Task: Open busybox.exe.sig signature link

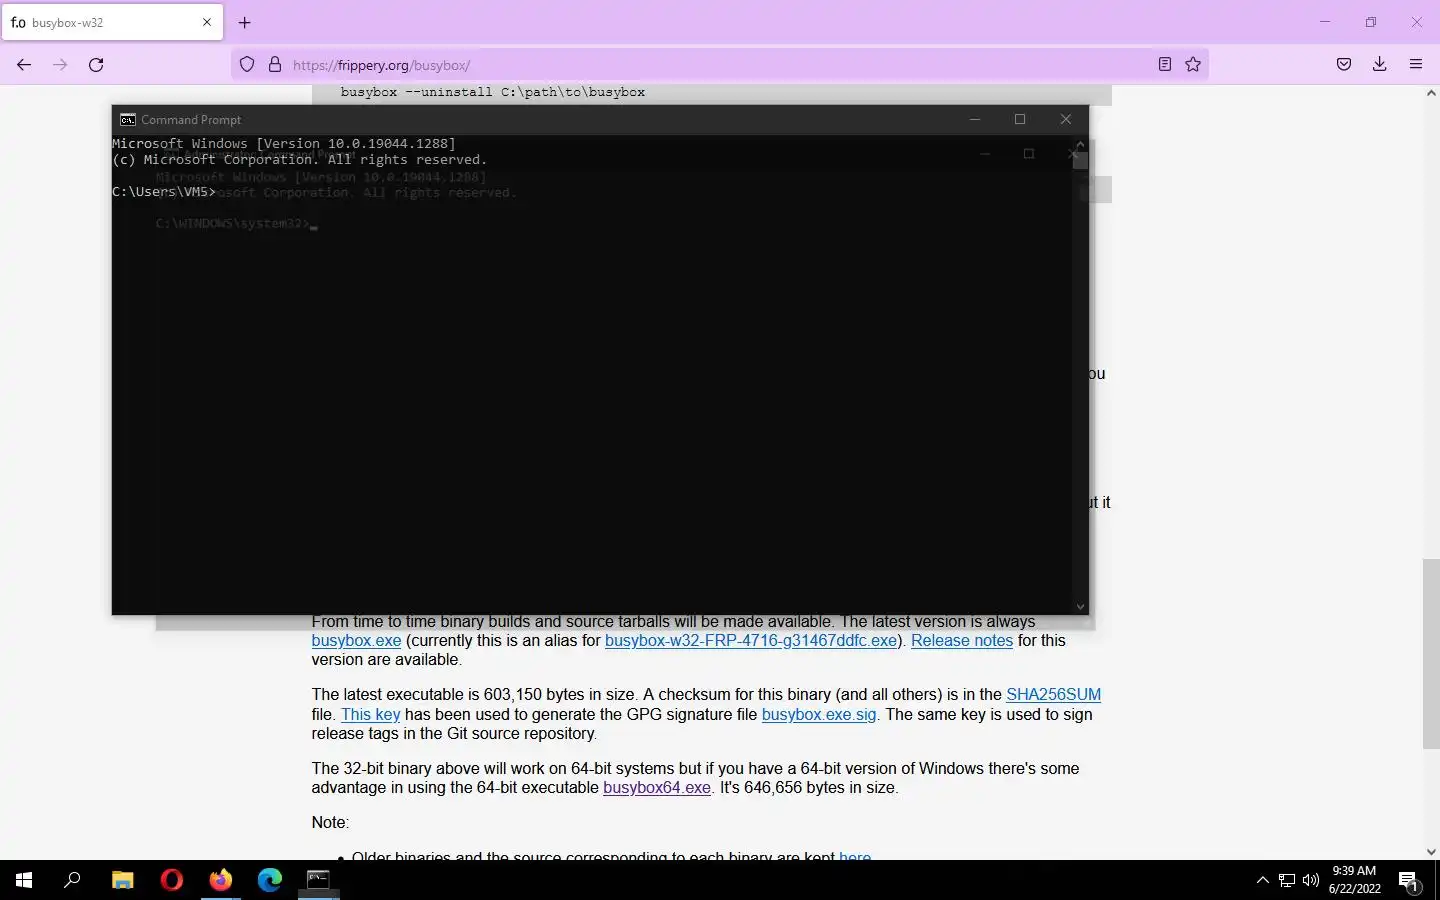Action: tap(819, 715)
